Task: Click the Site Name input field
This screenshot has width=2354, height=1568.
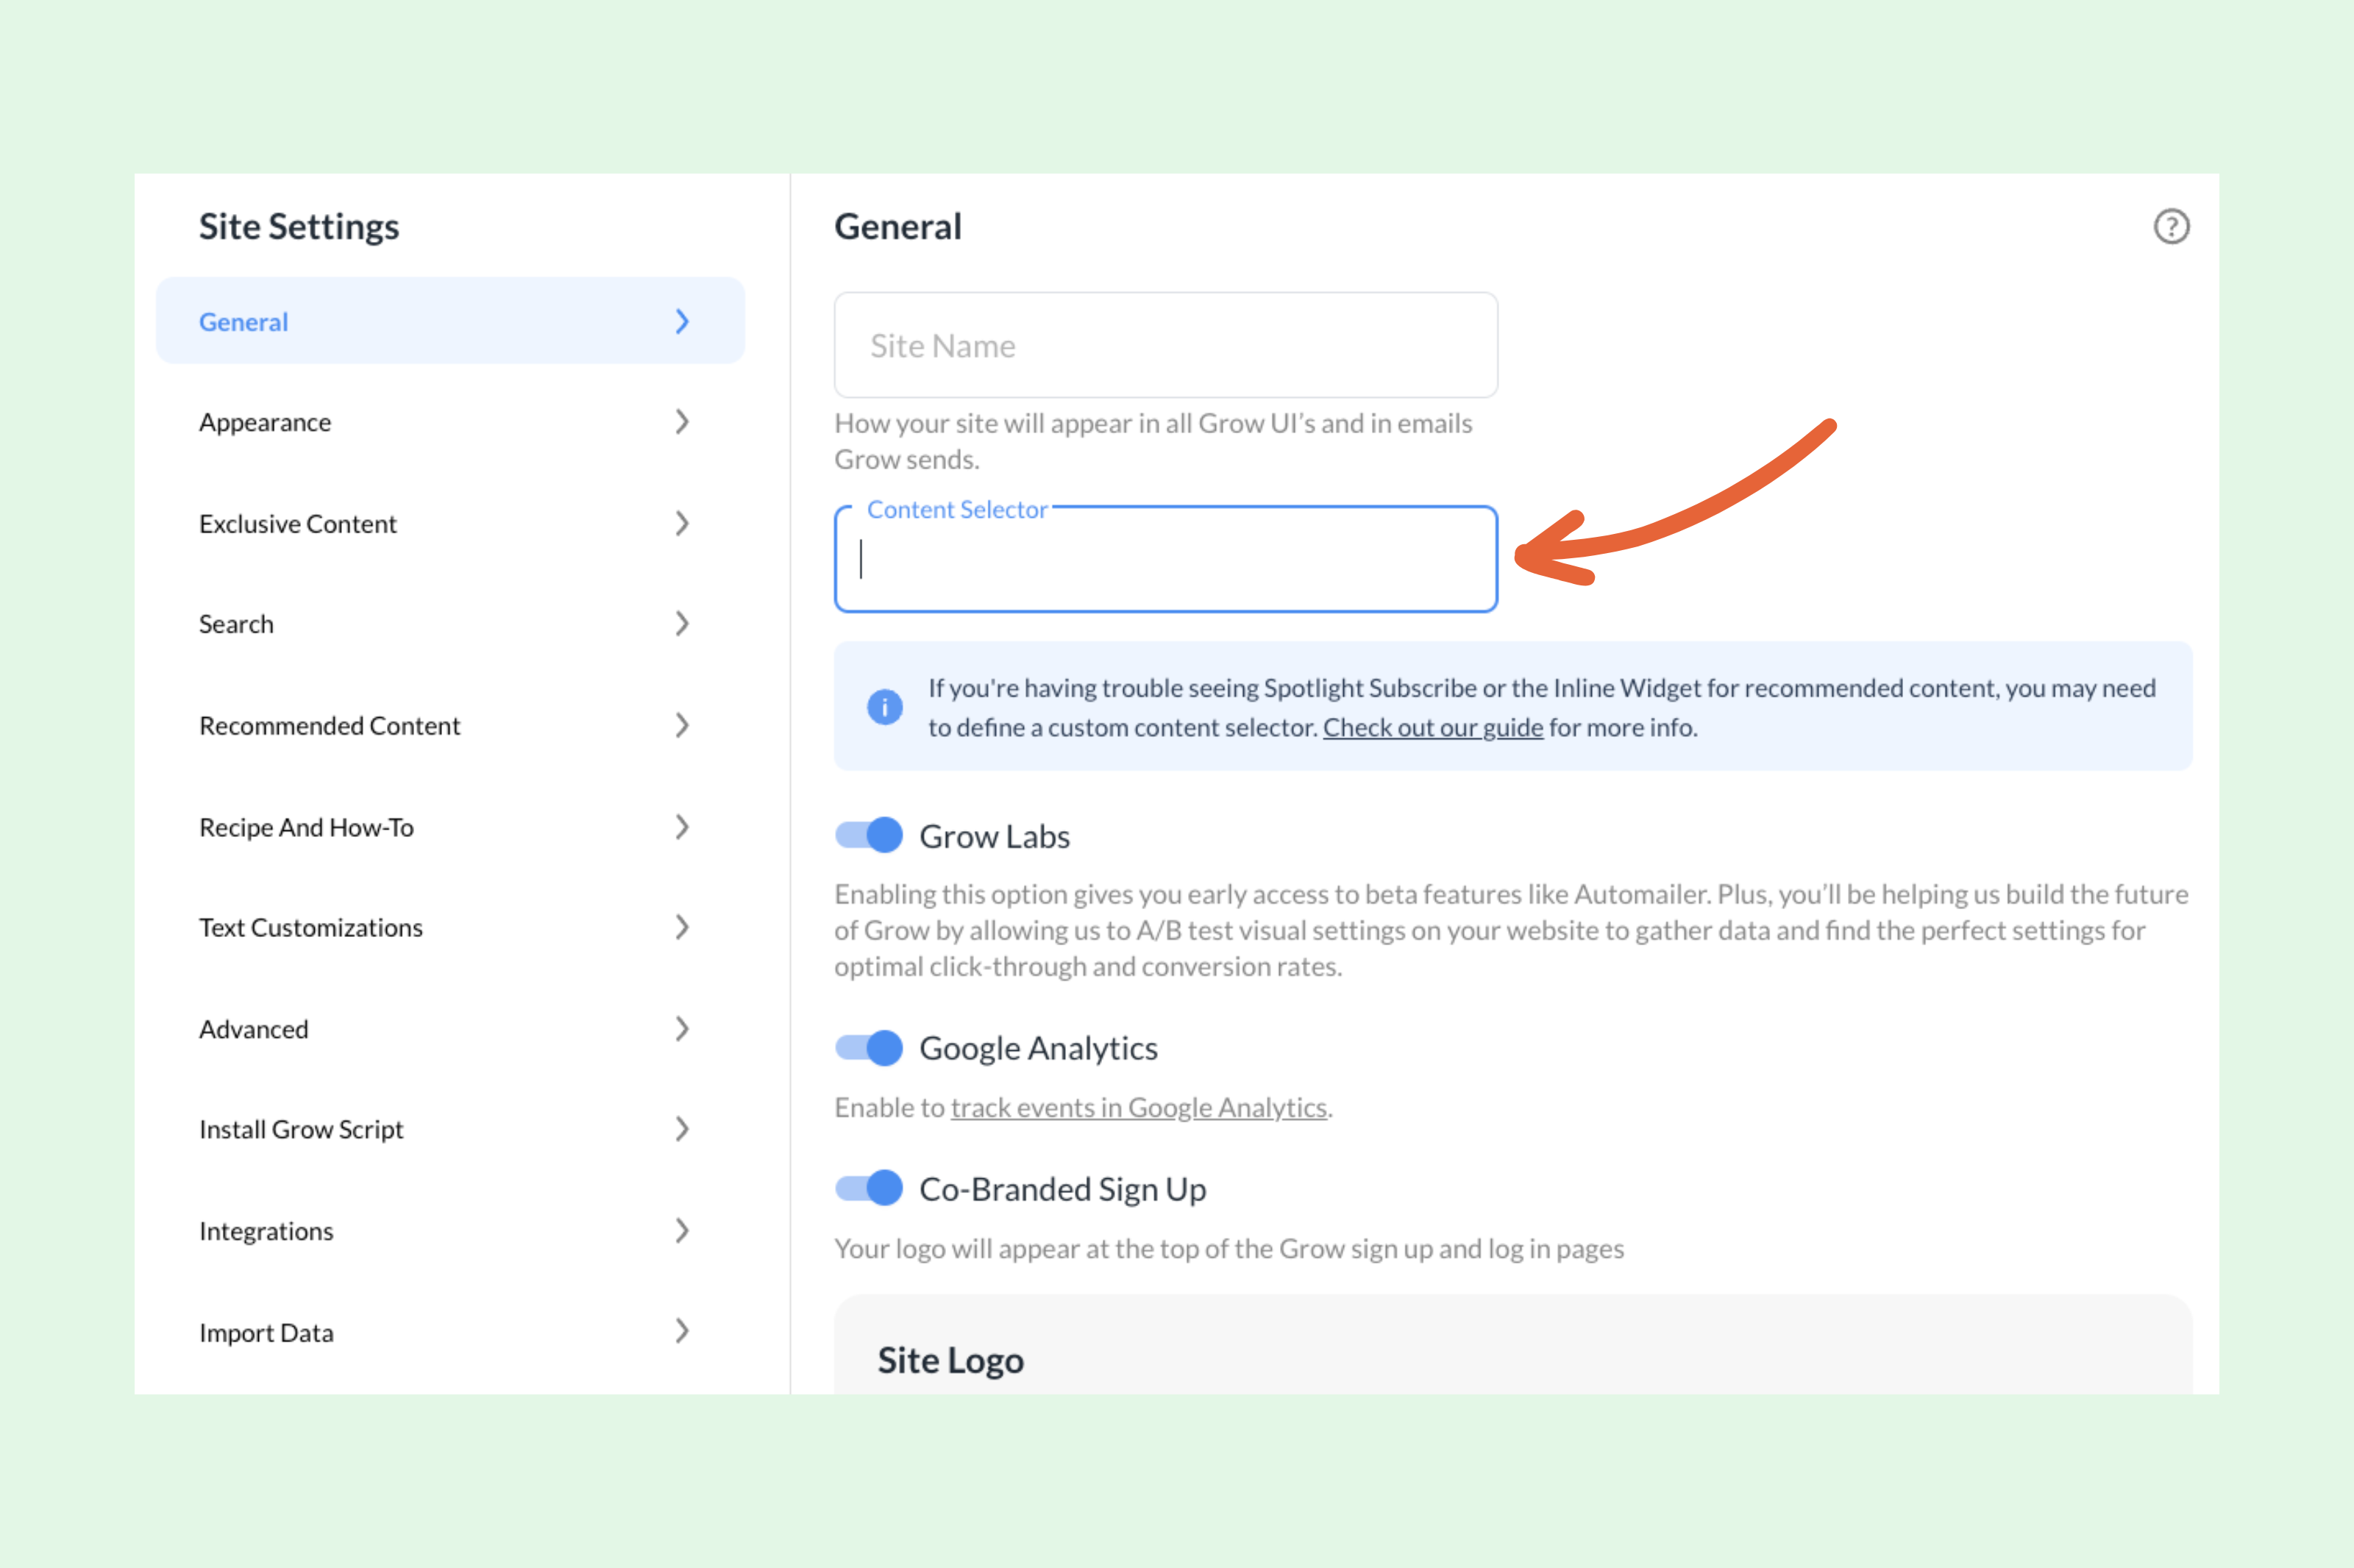Action: (x=1165, y=346)
